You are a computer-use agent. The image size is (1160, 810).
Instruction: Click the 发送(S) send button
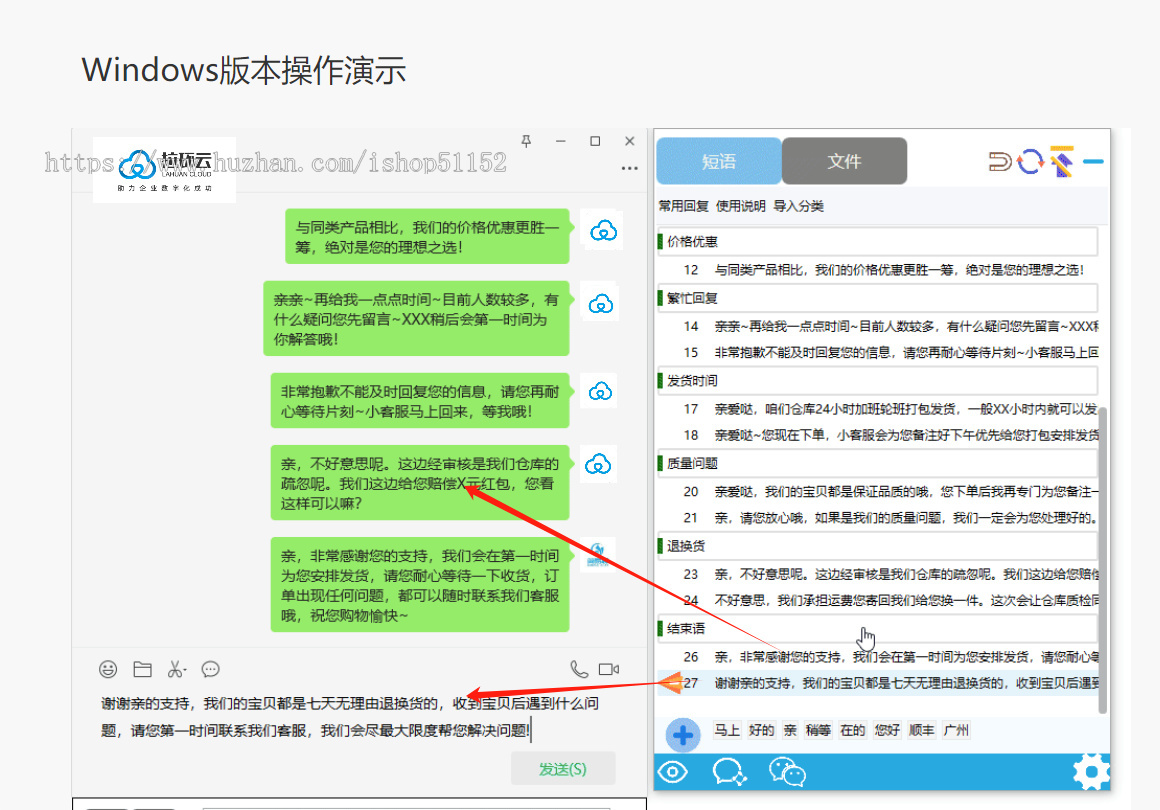[563, 769]
